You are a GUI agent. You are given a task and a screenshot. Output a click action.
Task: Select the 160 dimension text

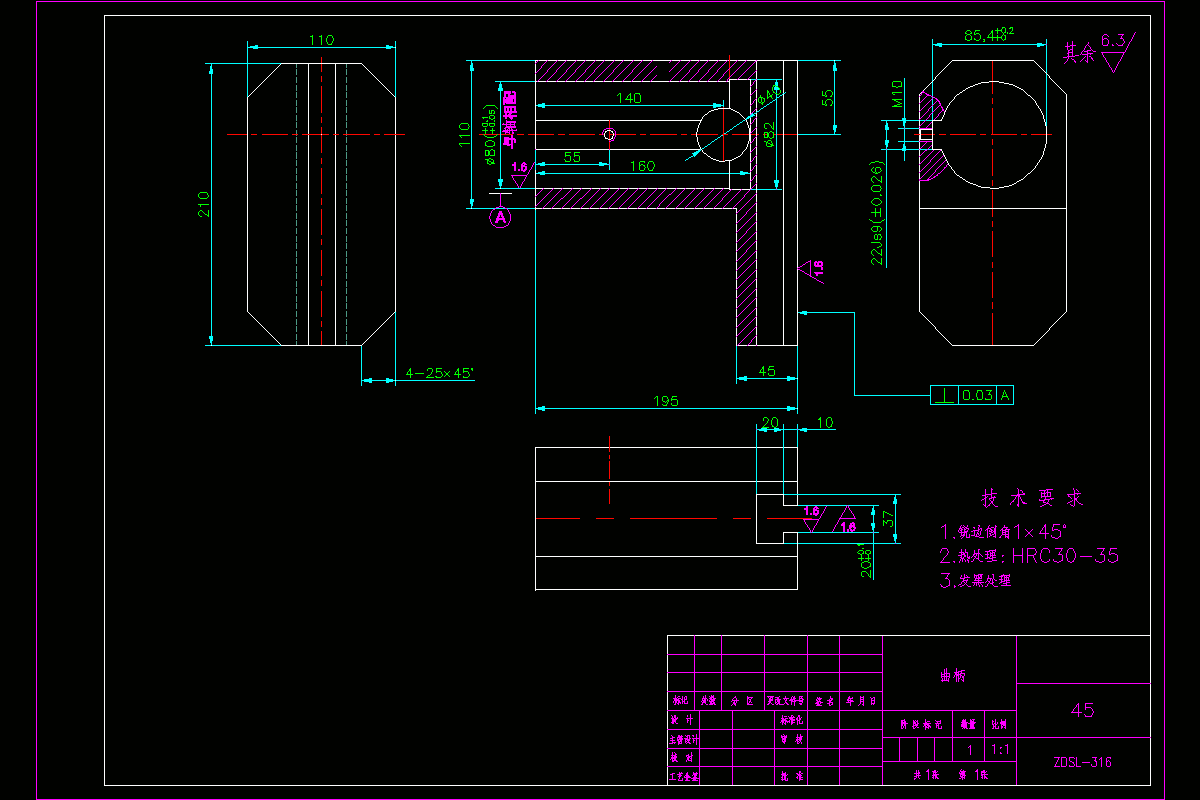pyautogui.click(x=641, y=166)
